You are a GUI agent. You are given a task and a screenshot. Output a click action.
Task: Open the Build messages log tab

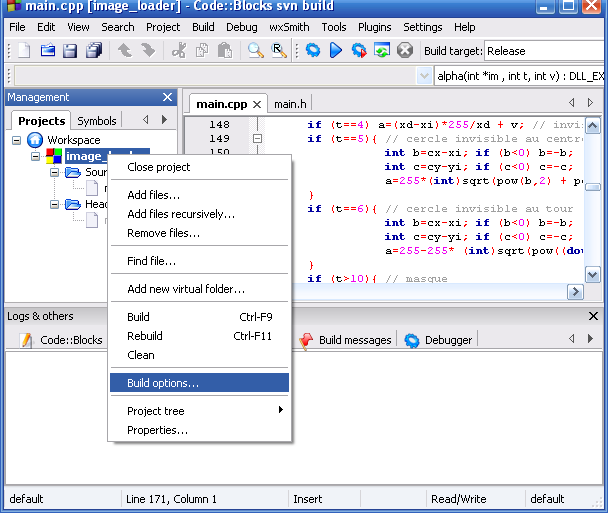coord(346,340)
